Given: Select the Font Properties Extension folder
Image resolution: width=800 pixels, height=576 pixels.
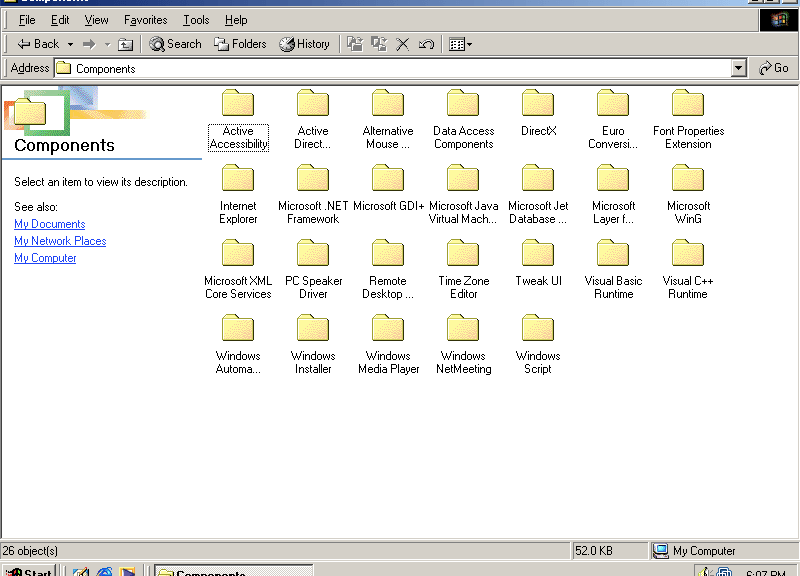Looking at the screenshot, I should point(688,120).
